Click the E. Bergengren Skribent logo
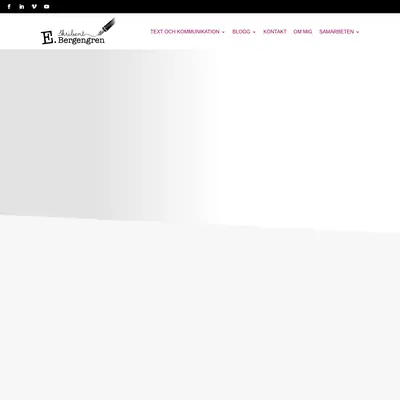The image size is (400, 400). [x=78, y=31]
